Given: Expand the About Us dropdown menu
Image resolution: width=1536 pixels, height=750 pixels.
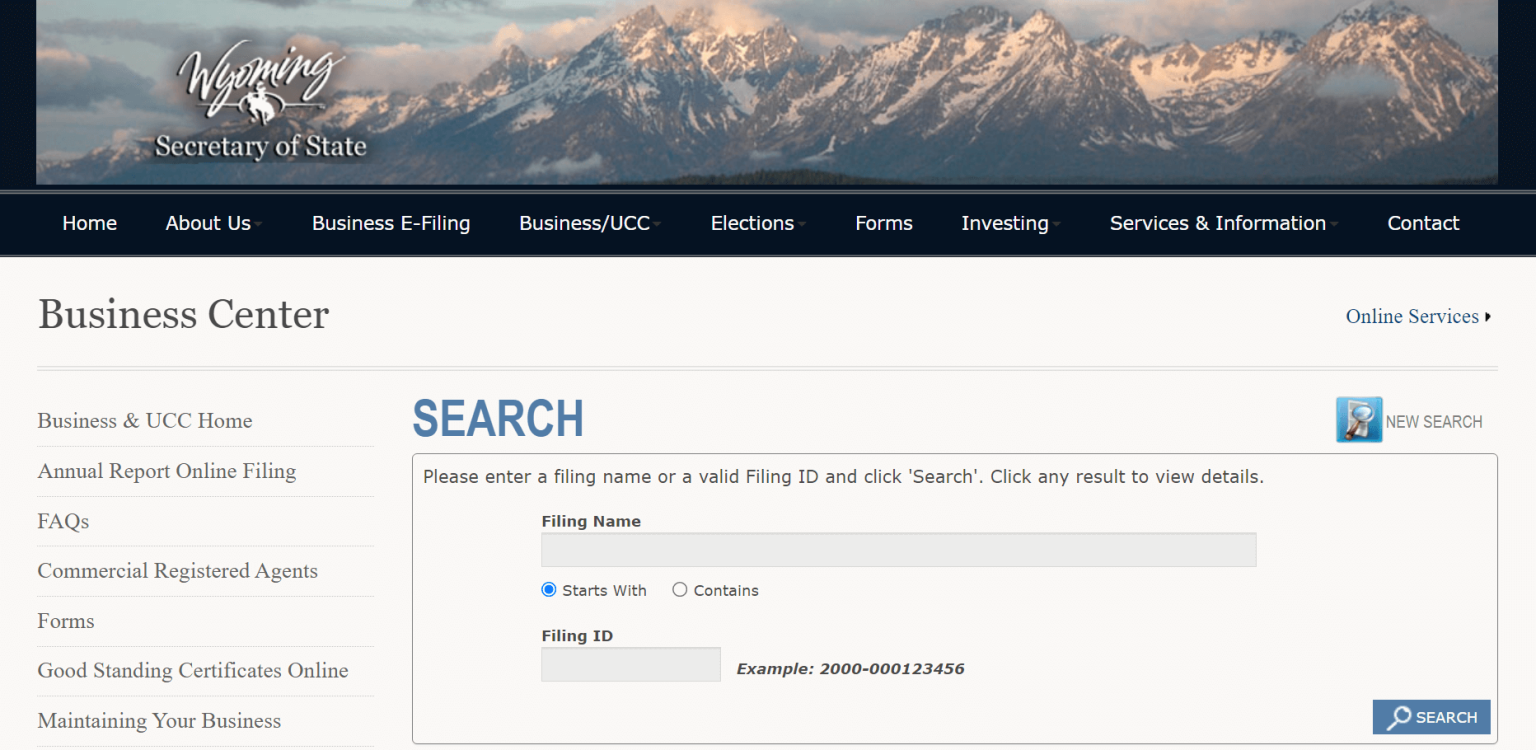Looking at the screenshot, I should tap(213, 224).
